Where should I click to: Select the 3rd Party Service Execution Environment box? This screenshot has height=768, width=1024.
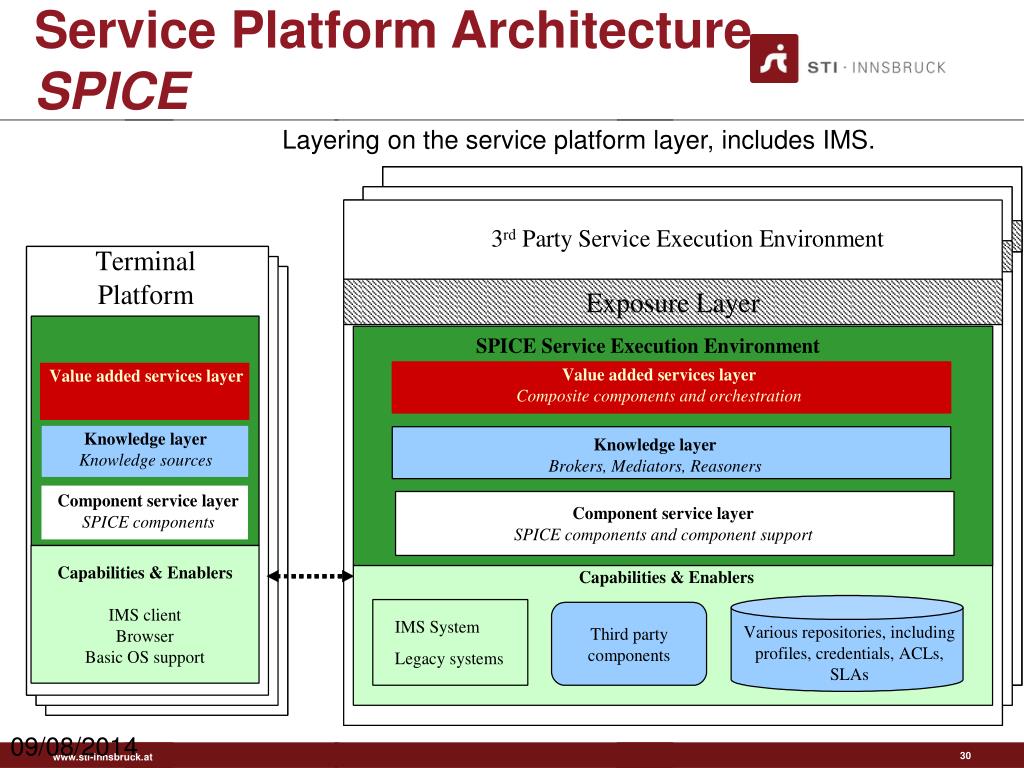[x=673, y=240]
